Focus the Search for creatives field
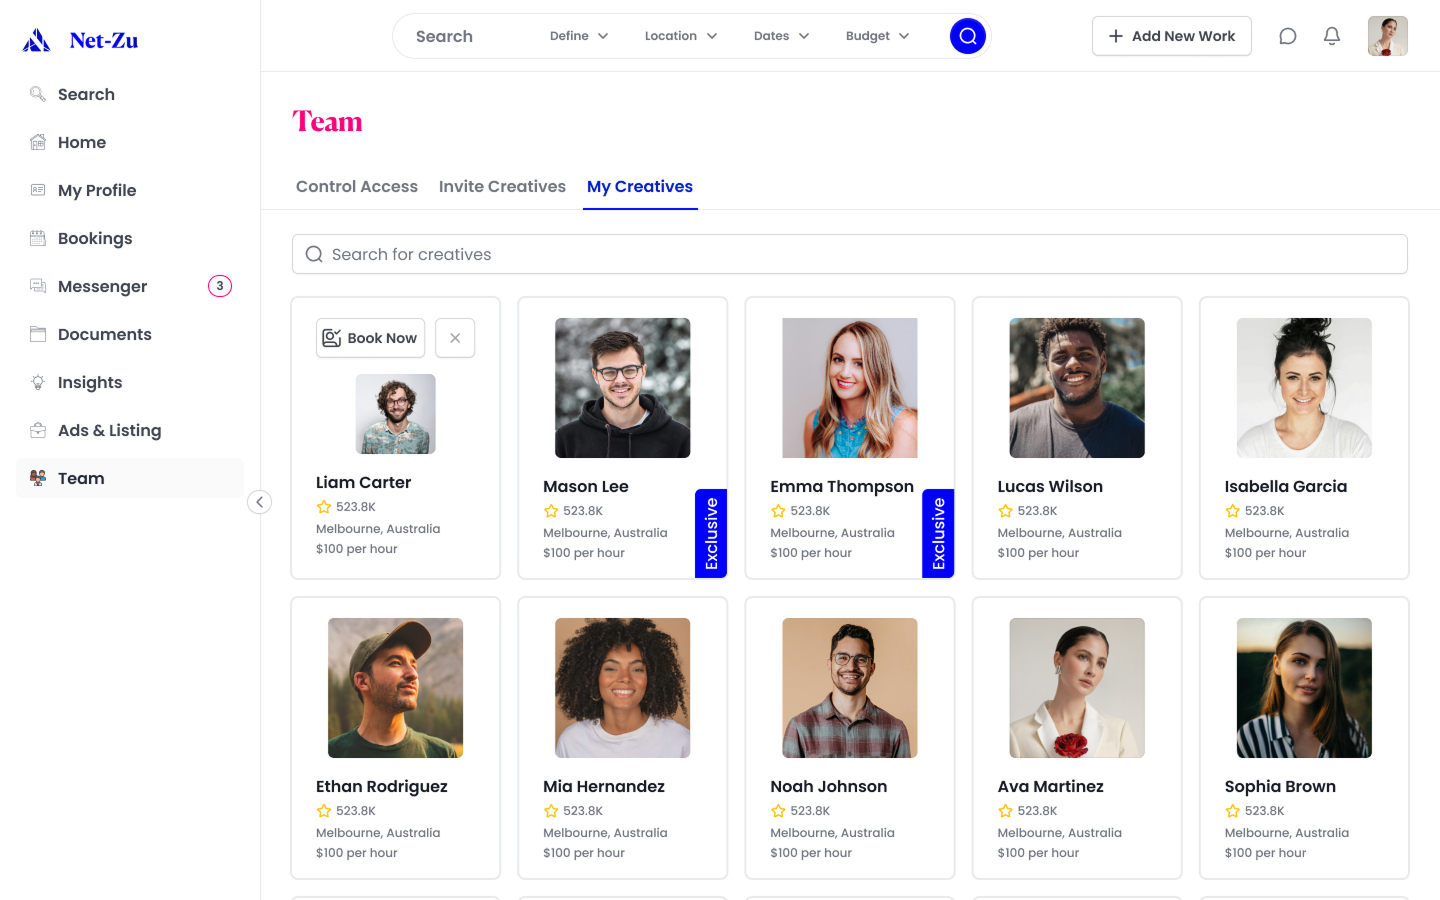This screenshot has height=900, width=1440. (x=849, y=254)
